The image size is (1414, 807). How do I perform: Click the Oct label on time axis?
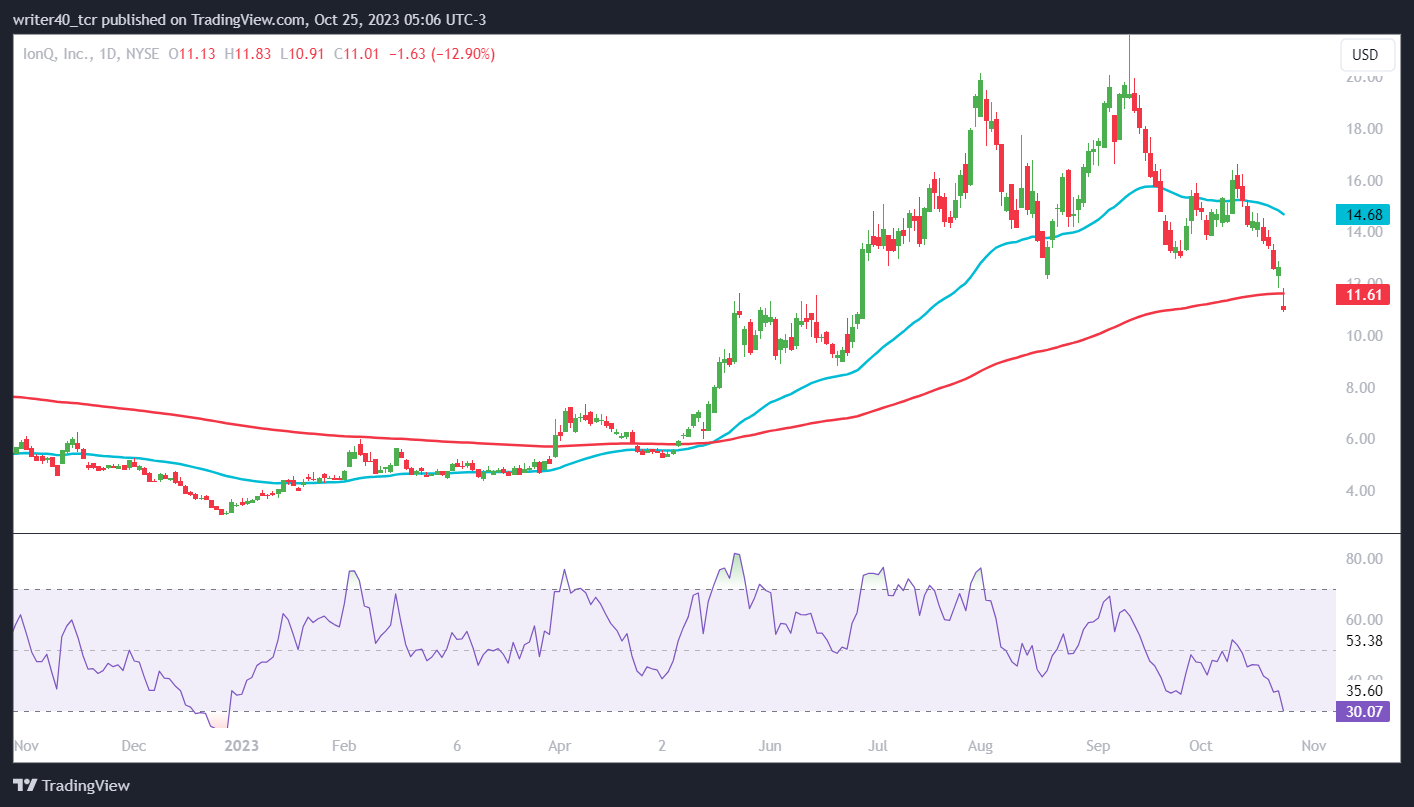1201,746
